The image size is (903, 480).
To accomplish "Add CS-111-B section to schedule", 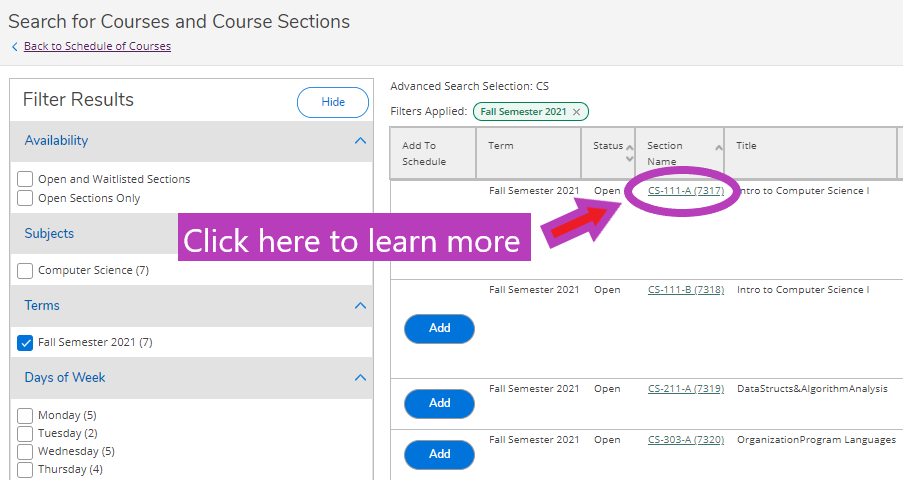I will click(x=439, y=328).
